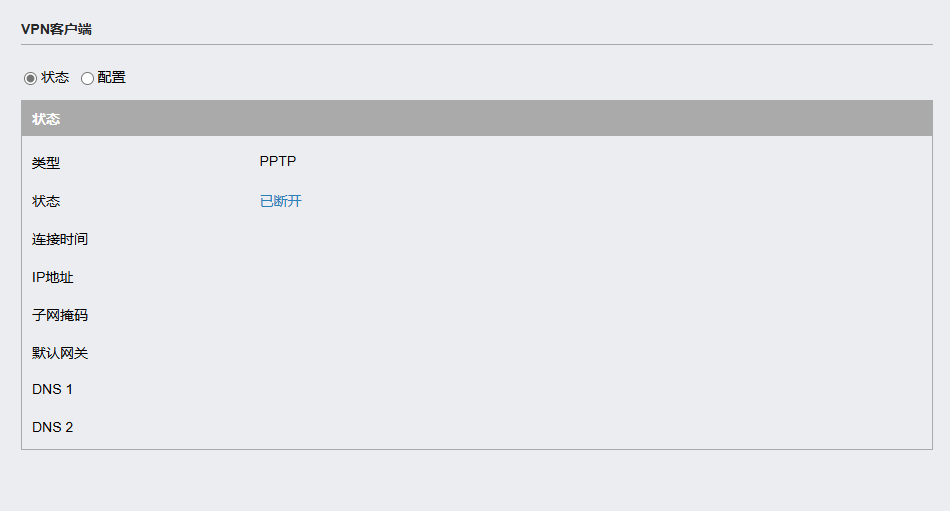
Task: Open the 已断开 status link
Action: click(x=281, y=201)
